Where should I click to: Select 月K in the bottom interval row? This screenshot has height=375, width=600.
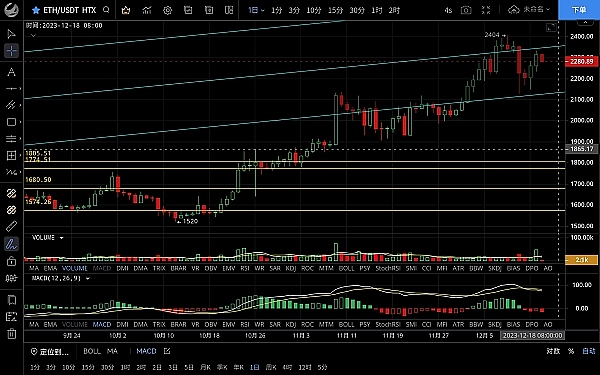pyautogui.click(x=205, y=367)
